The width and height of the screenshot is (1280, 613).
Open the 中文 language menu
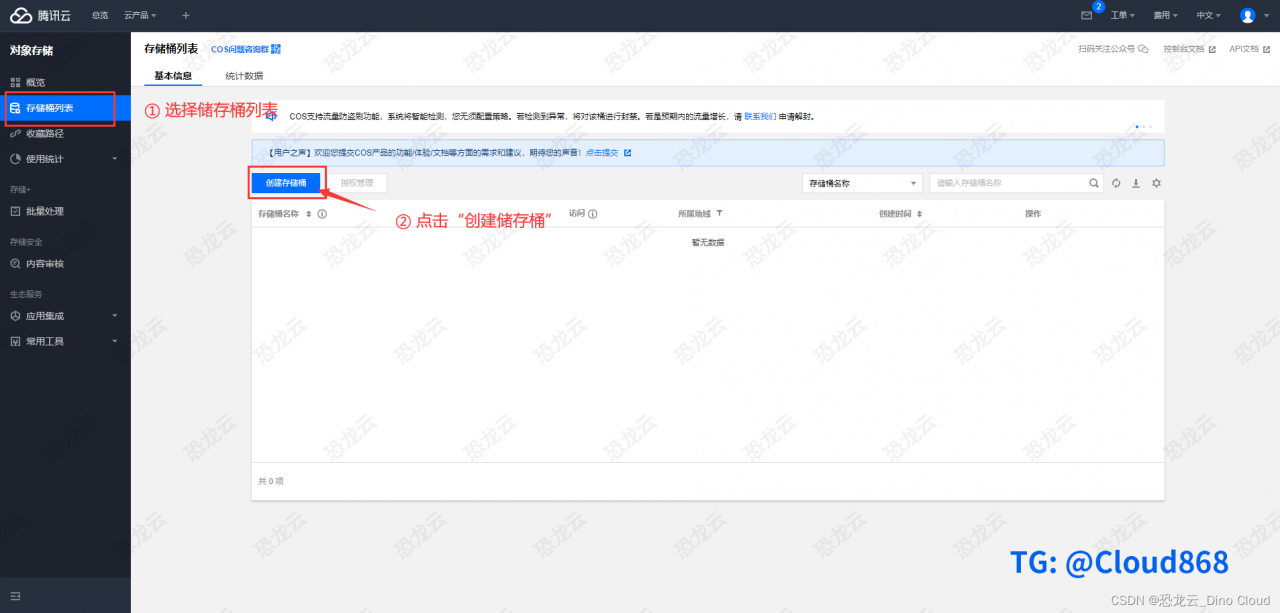[x=1206, y=15]
